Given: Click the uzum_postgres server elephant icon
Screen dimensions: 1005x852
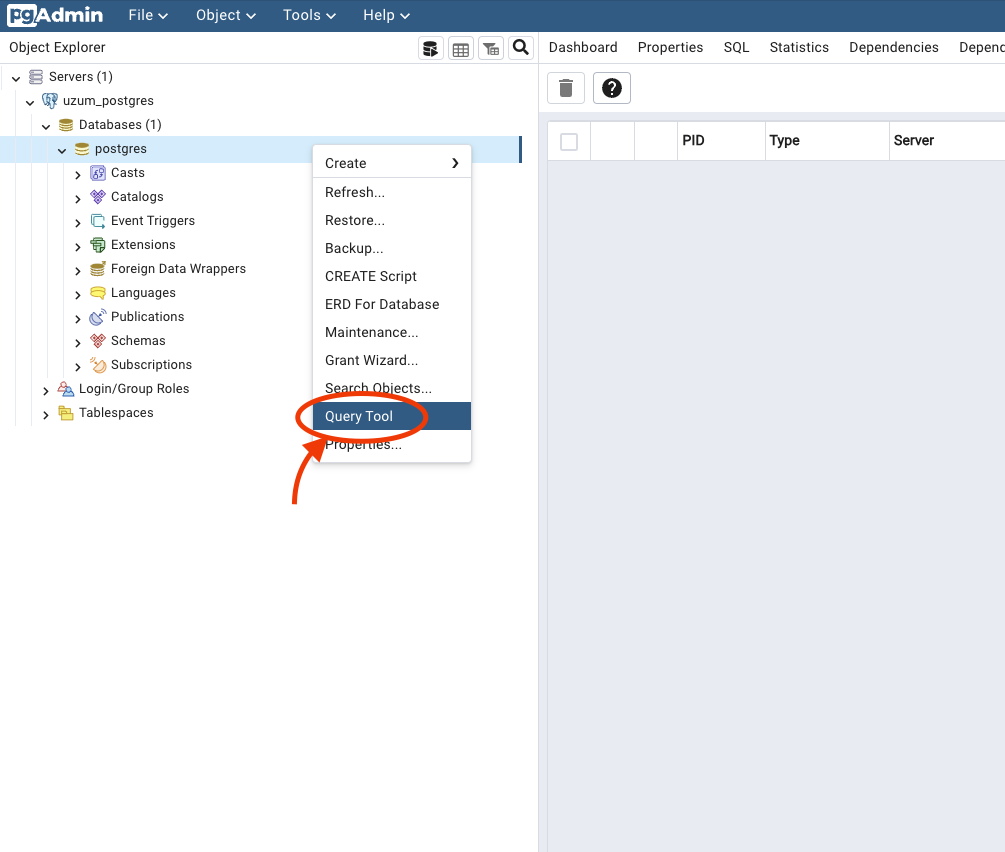Looking at the screenshot, I should click(x=50, y=101).
